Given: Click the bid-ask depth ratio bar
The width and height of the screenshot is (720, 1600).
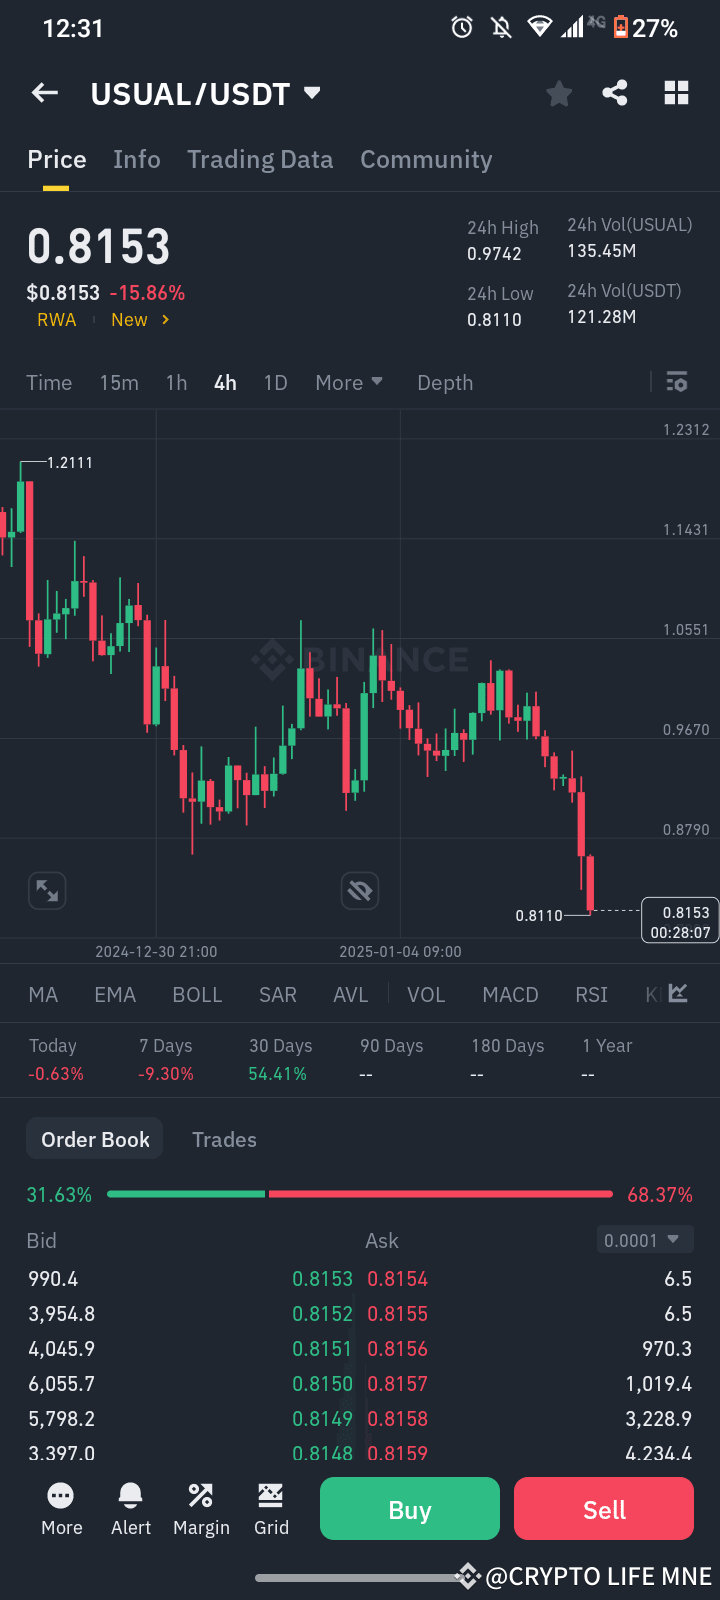Looking at the screenshot, I should [360, 1193].
